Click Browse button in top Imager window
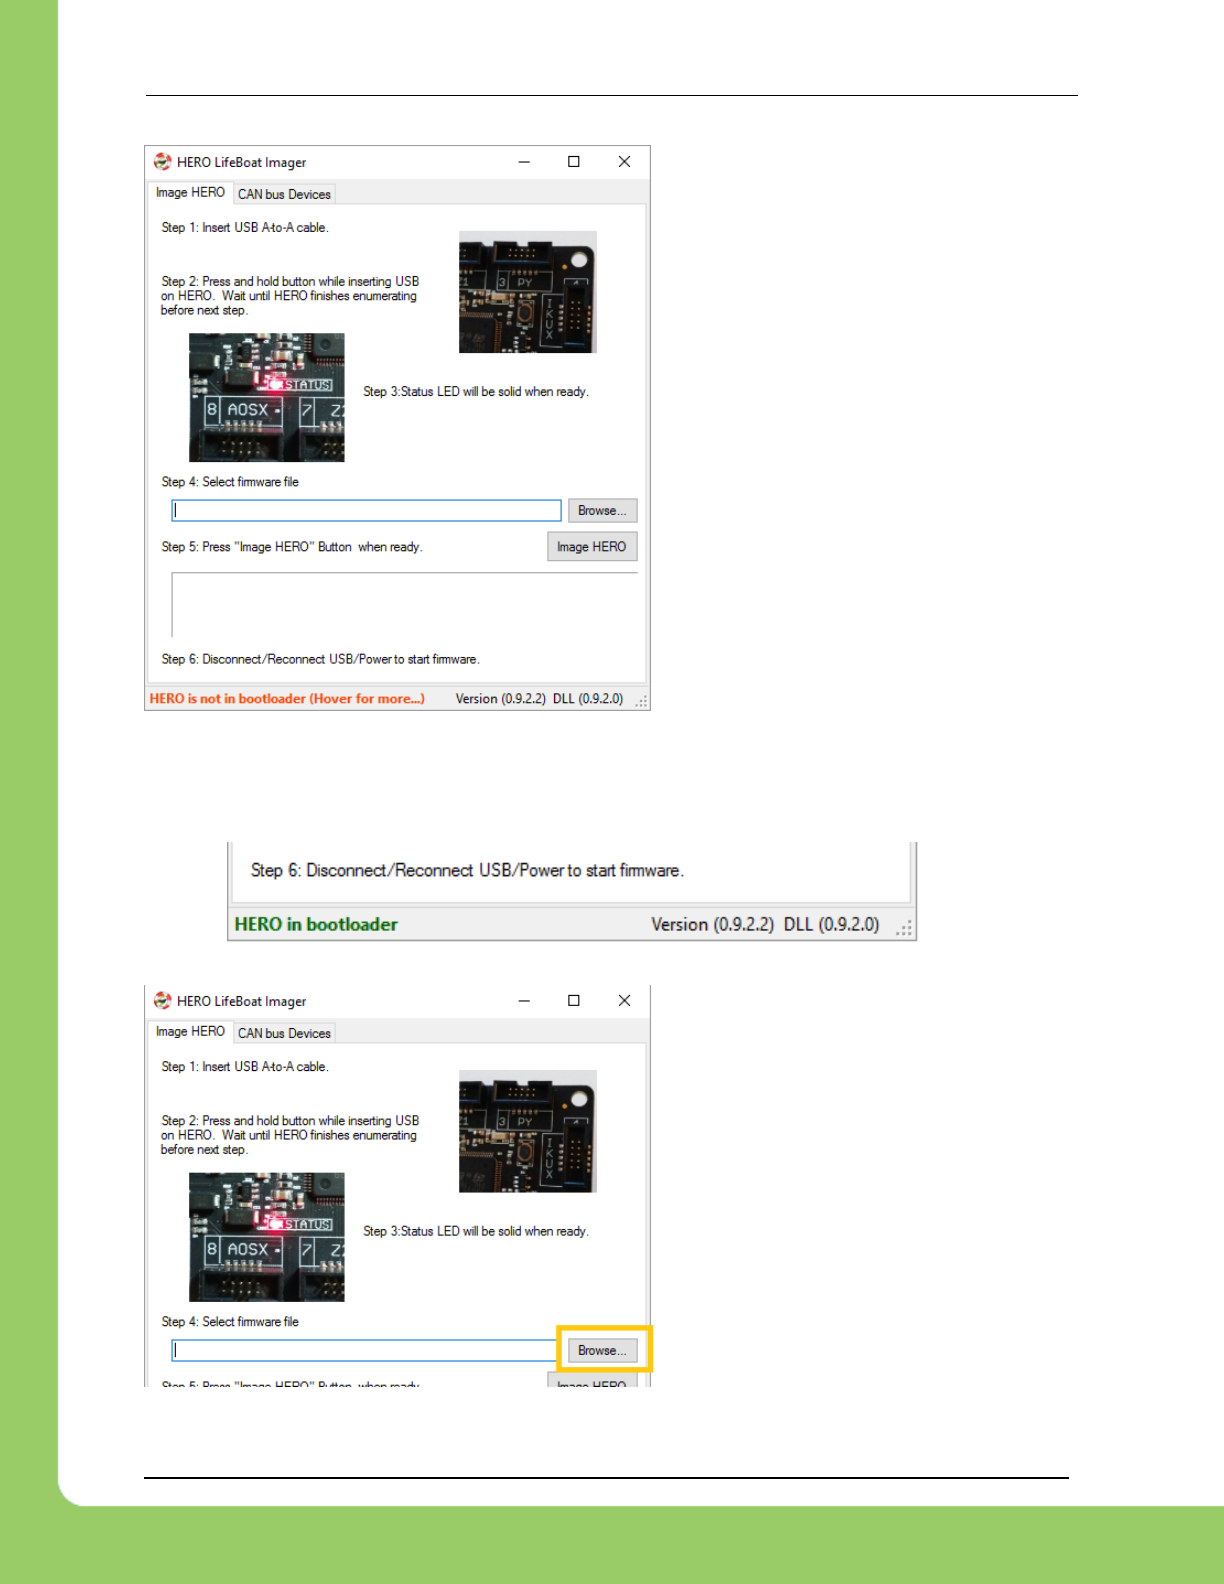The image size is (1224, 1584). click(602, 510)
